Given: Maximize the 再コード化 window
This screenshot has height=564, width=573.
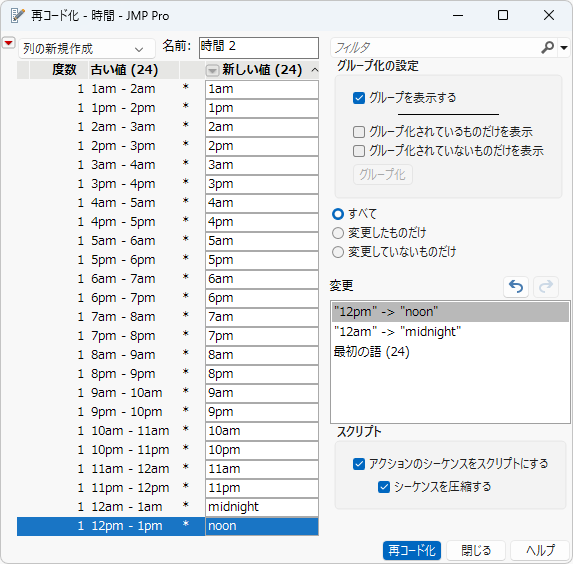Looking at the screenshot, I should 503,15.
